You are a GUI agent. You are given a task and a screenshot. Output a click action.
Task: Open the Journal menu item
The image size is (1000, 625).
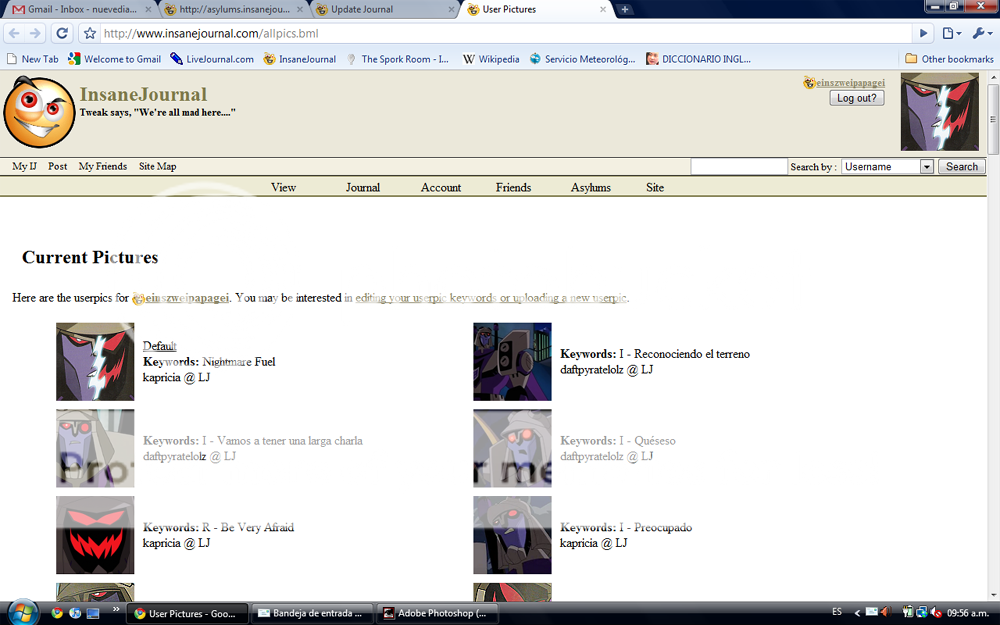click(362, 187)
